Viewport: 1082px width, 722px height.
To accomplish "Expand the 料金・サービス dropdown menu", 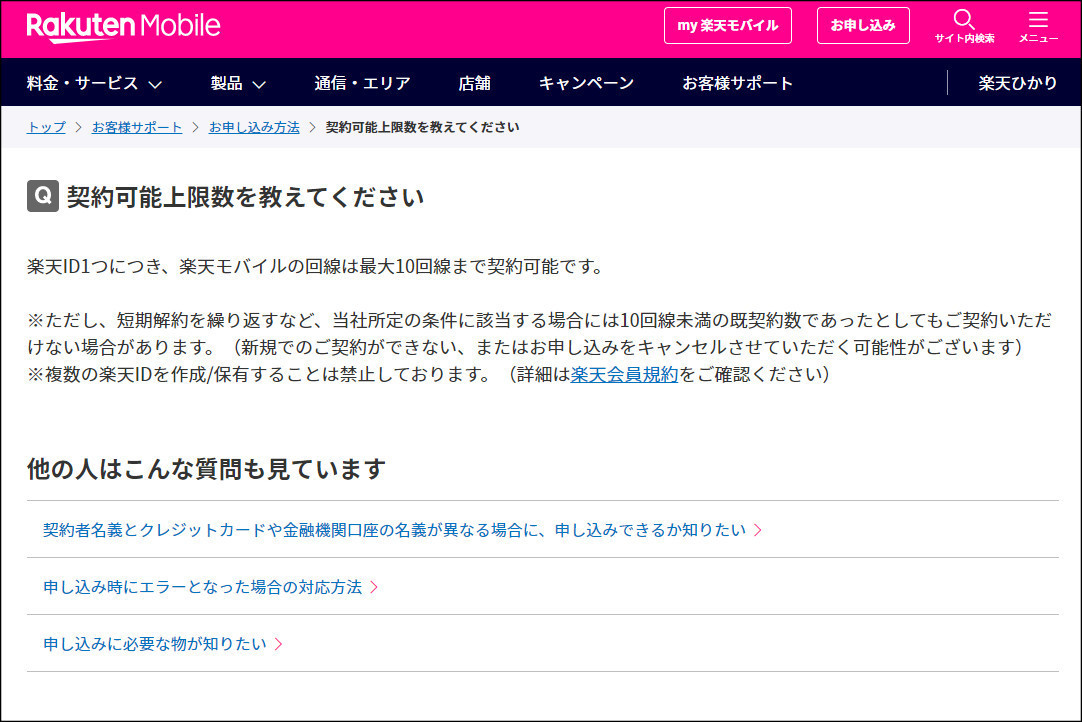I will [95, 84].
